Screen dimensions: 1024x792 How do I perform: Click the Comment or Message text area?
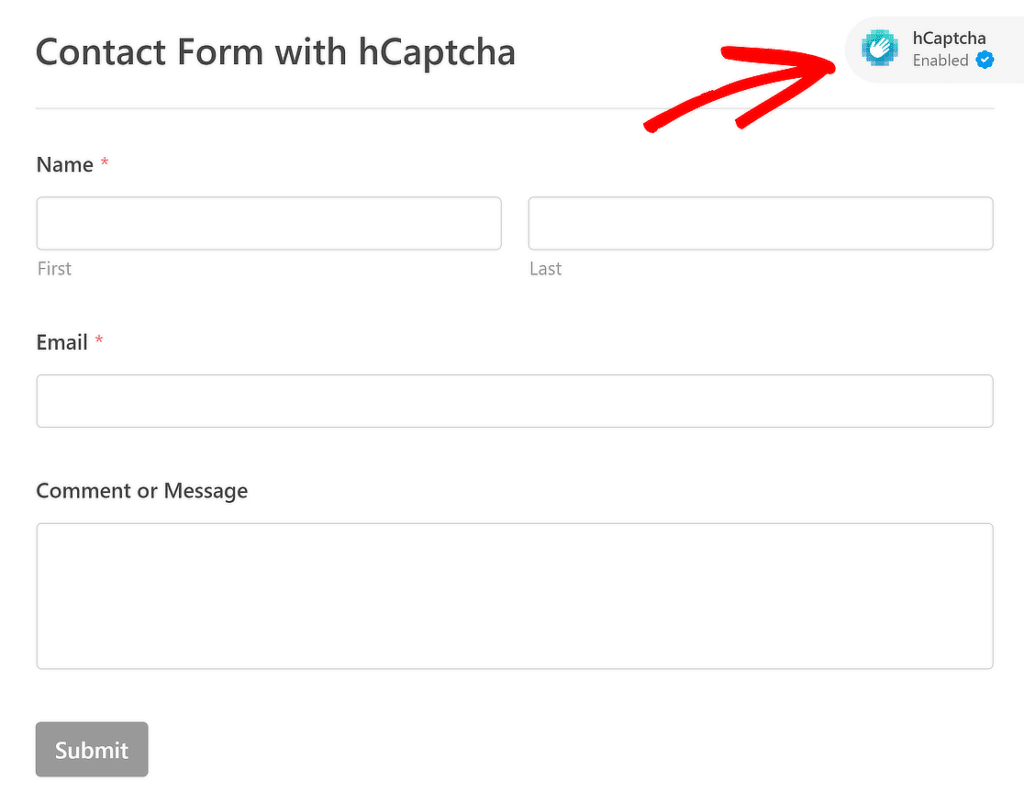point(514,595)
